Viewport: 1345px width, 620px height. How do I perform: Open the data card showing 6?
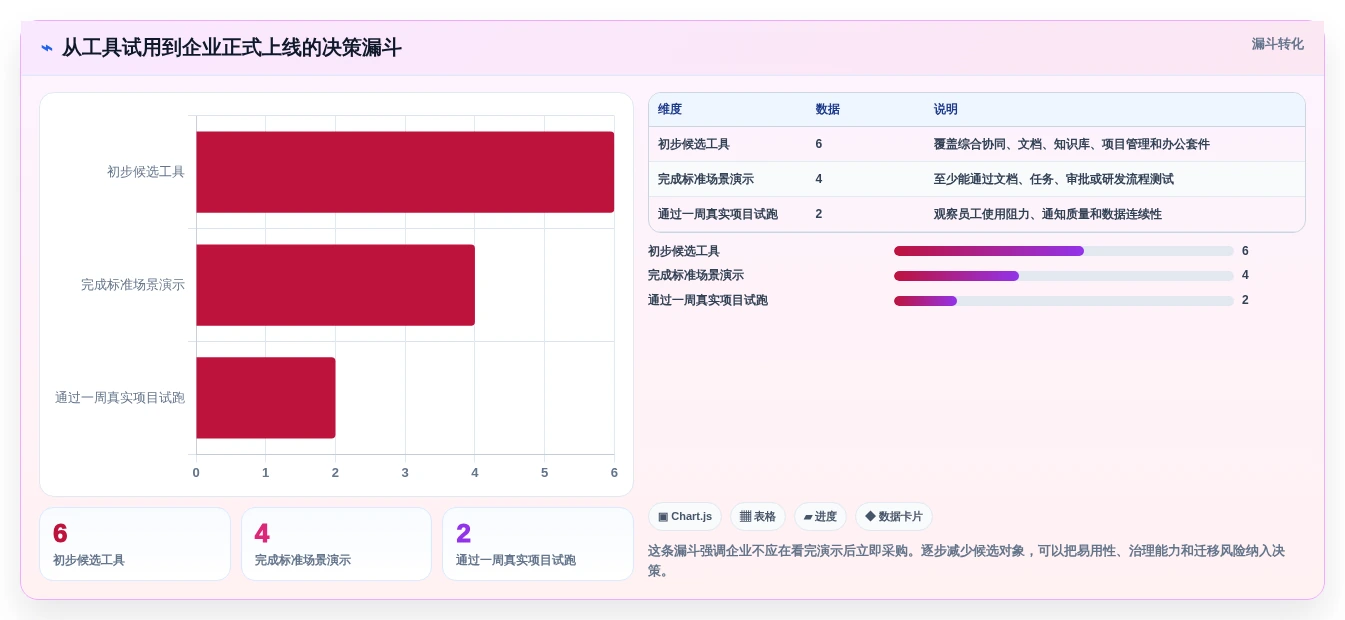tap(135, 544)
